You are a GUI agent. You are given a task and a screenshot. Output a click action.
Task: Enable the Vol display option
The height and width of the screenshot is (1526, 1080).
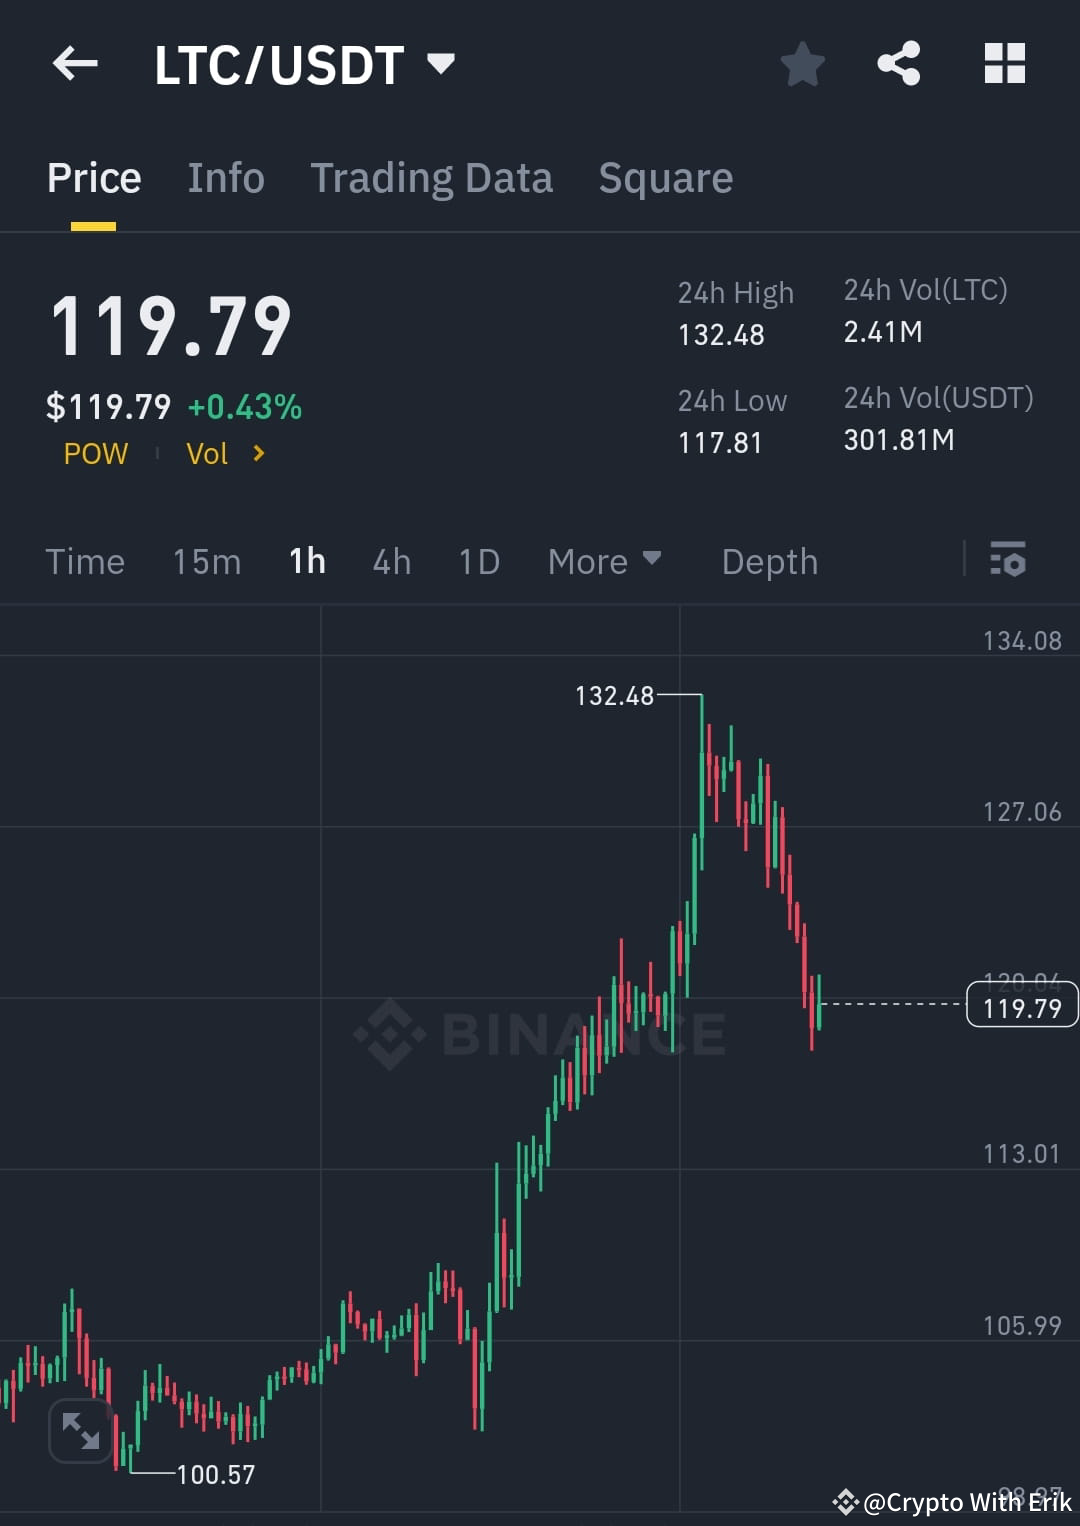coord(208,453)
